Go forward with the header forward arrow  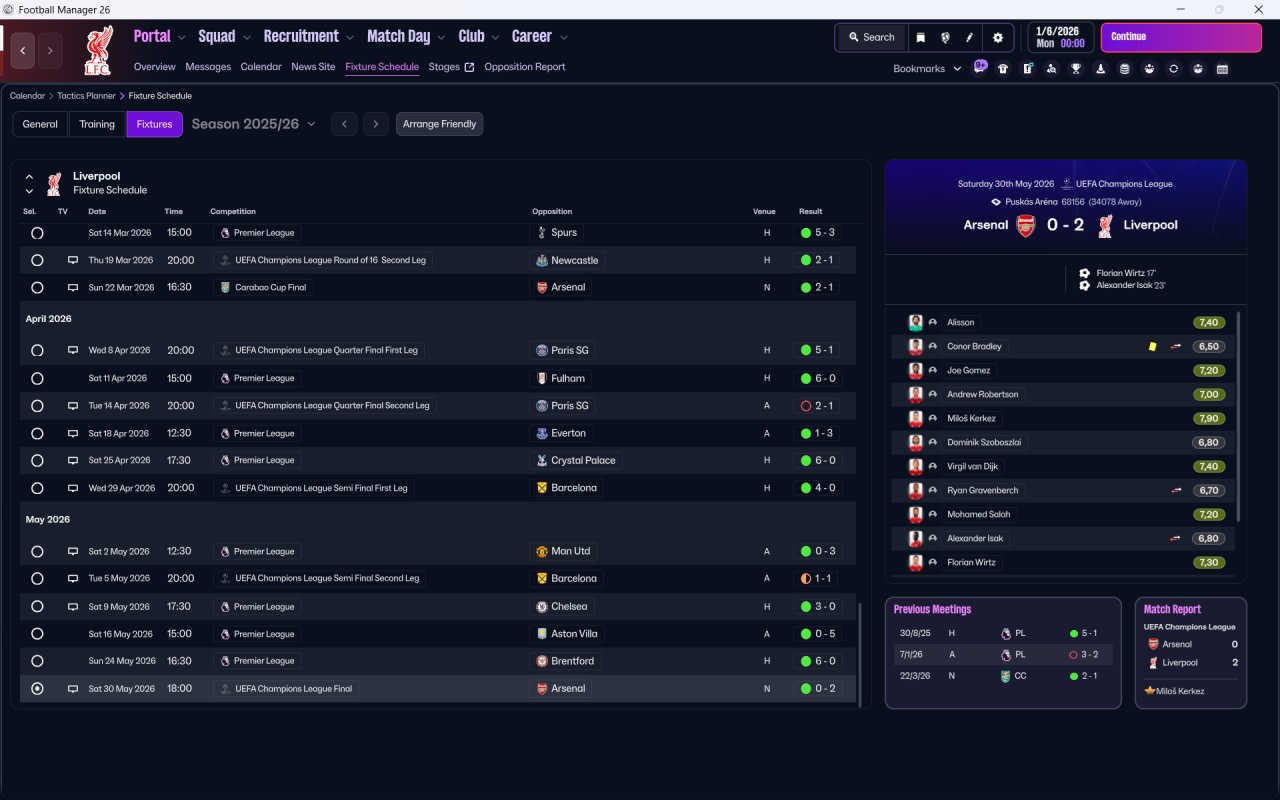click(50, 50)
